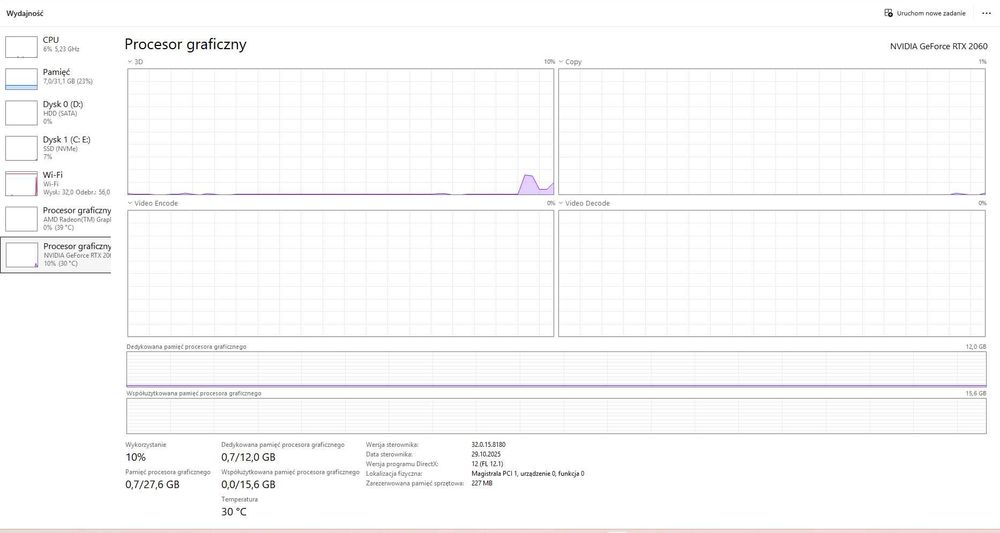Click the Copy utilization graph
The width and height of the screenshot is (1000, 533).
coord(772,131)
